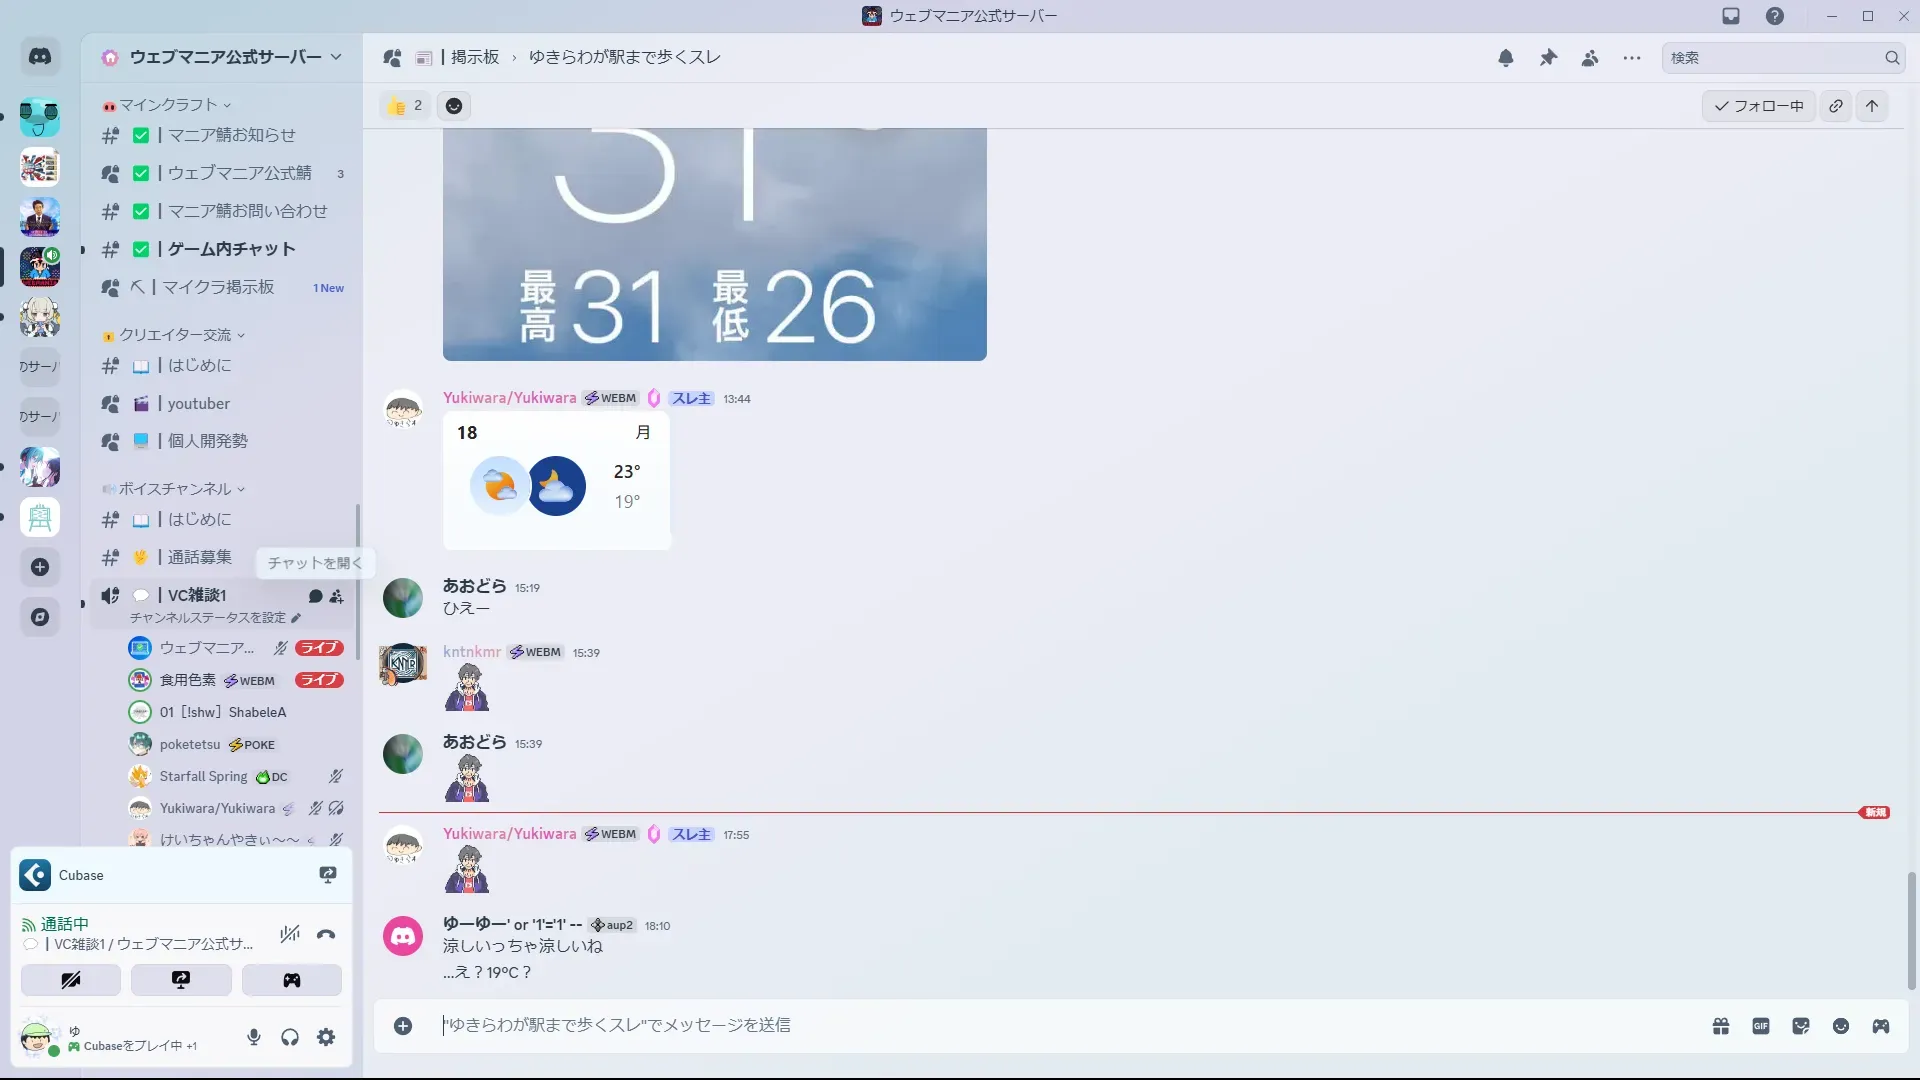Show member list icon in header
The image size is (1920, 1080).
(1590, 58)
